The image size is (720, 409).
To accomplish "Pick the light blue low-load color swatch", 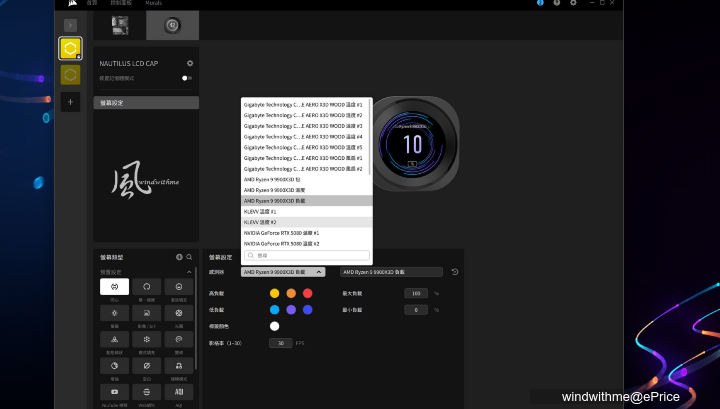I will tap(275, 310).
